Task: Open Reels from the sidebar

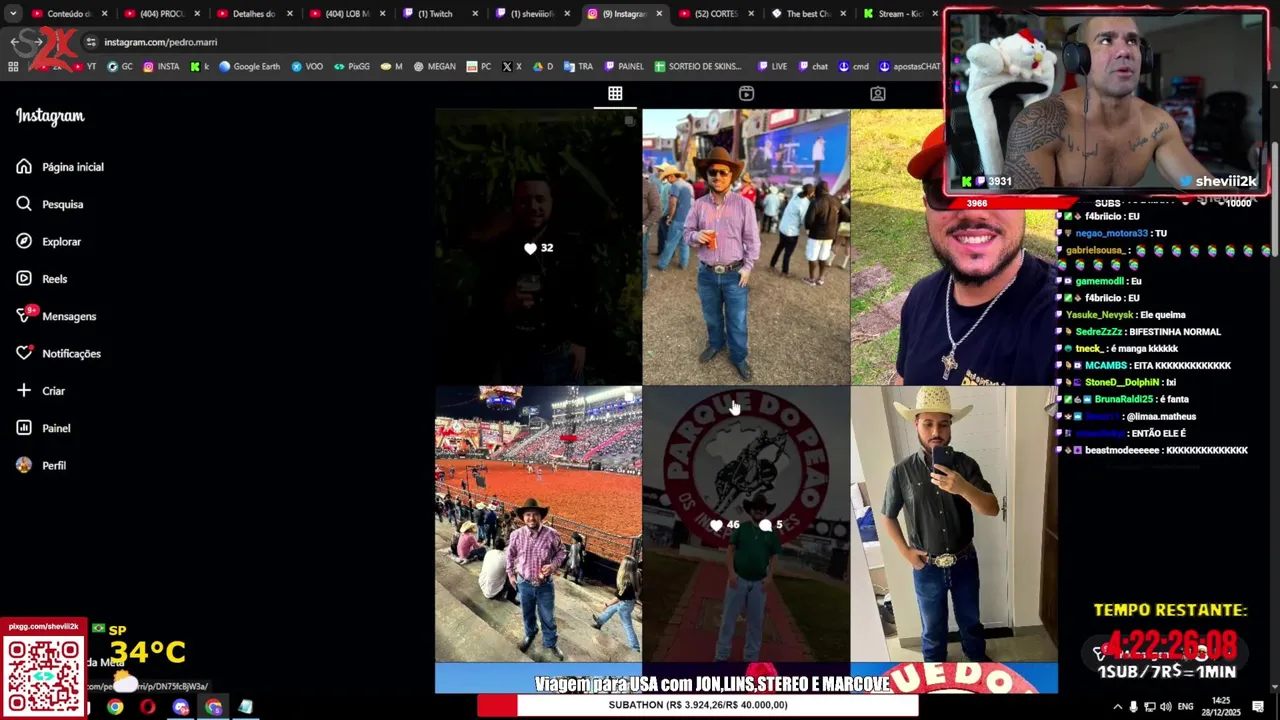Action: (x=42, y=279)
